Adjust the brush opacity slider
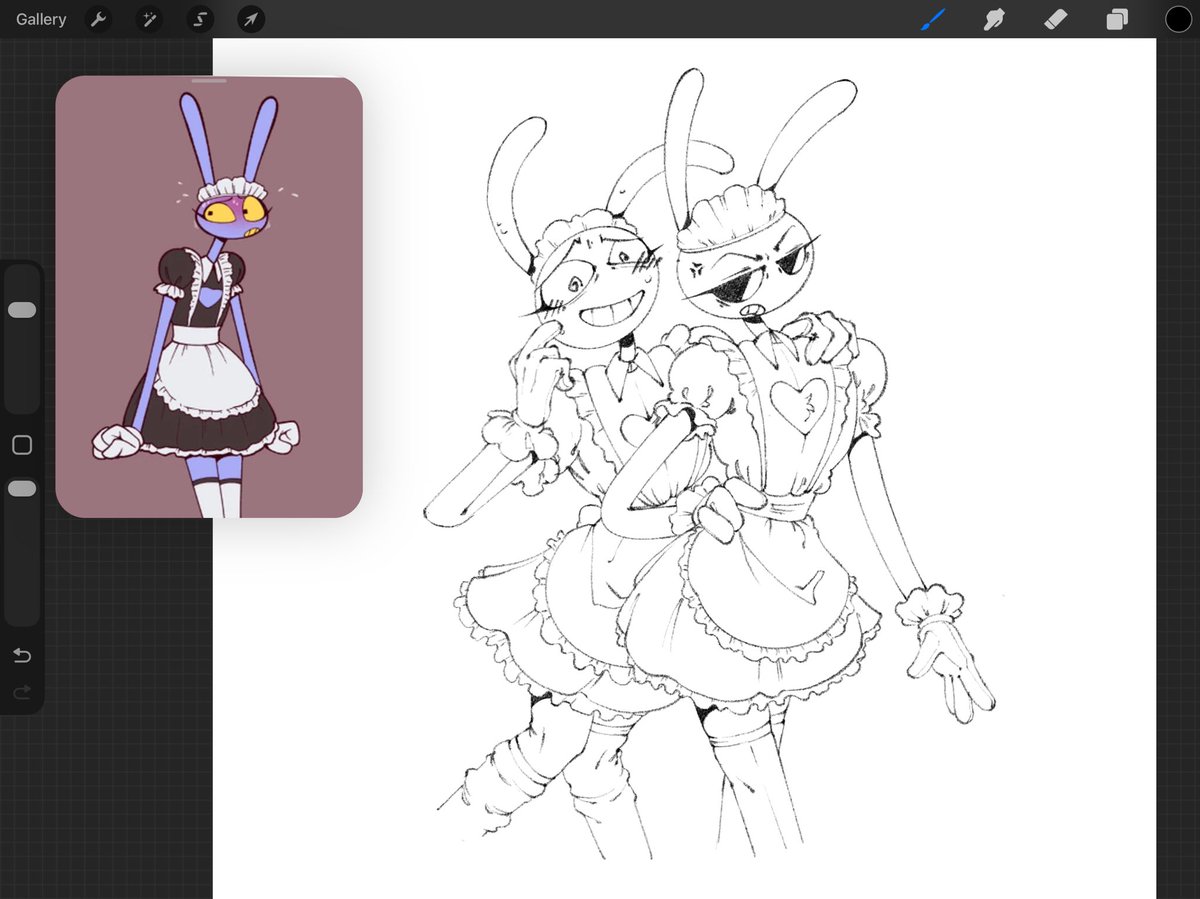Screen dimensions: 1200x899 pyautogui.click(x=22, y=488)
